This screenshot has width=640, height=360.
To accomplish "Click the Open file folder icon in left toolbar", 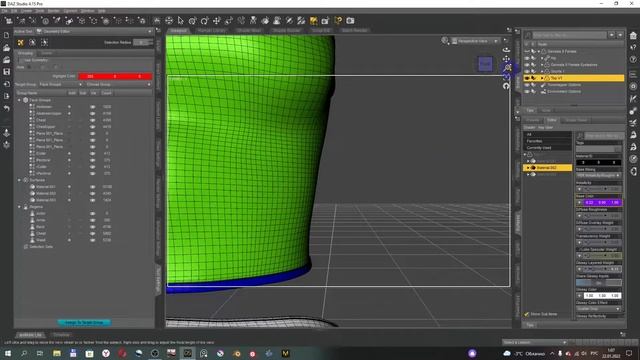I will (7, 48).
